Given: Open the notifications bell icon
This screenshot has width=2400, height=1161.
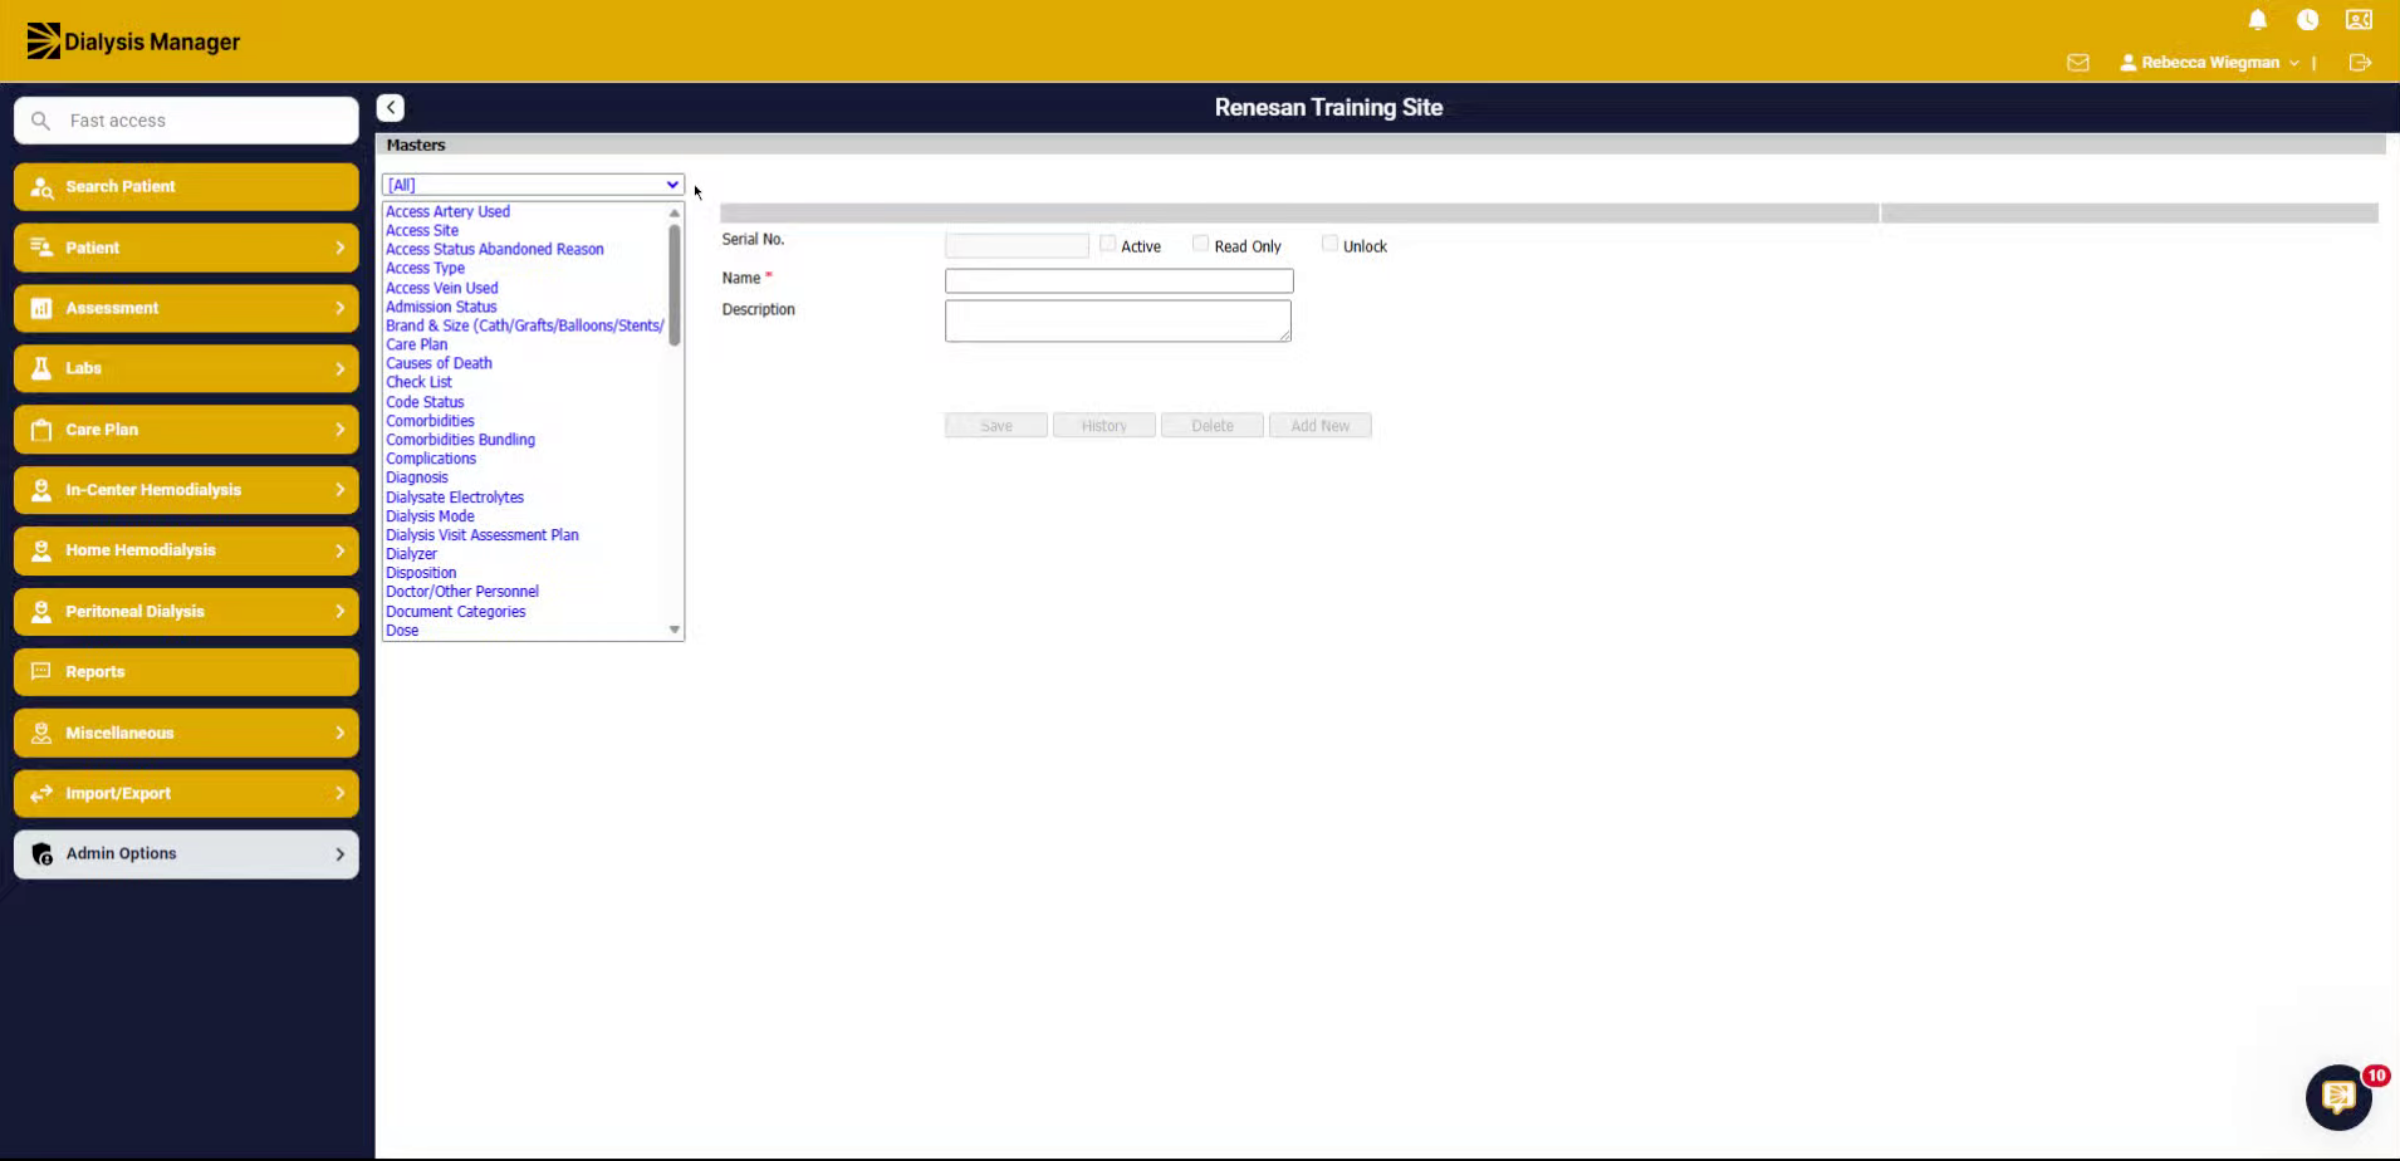Looking at the screenshot, I should coord(2257,20).
